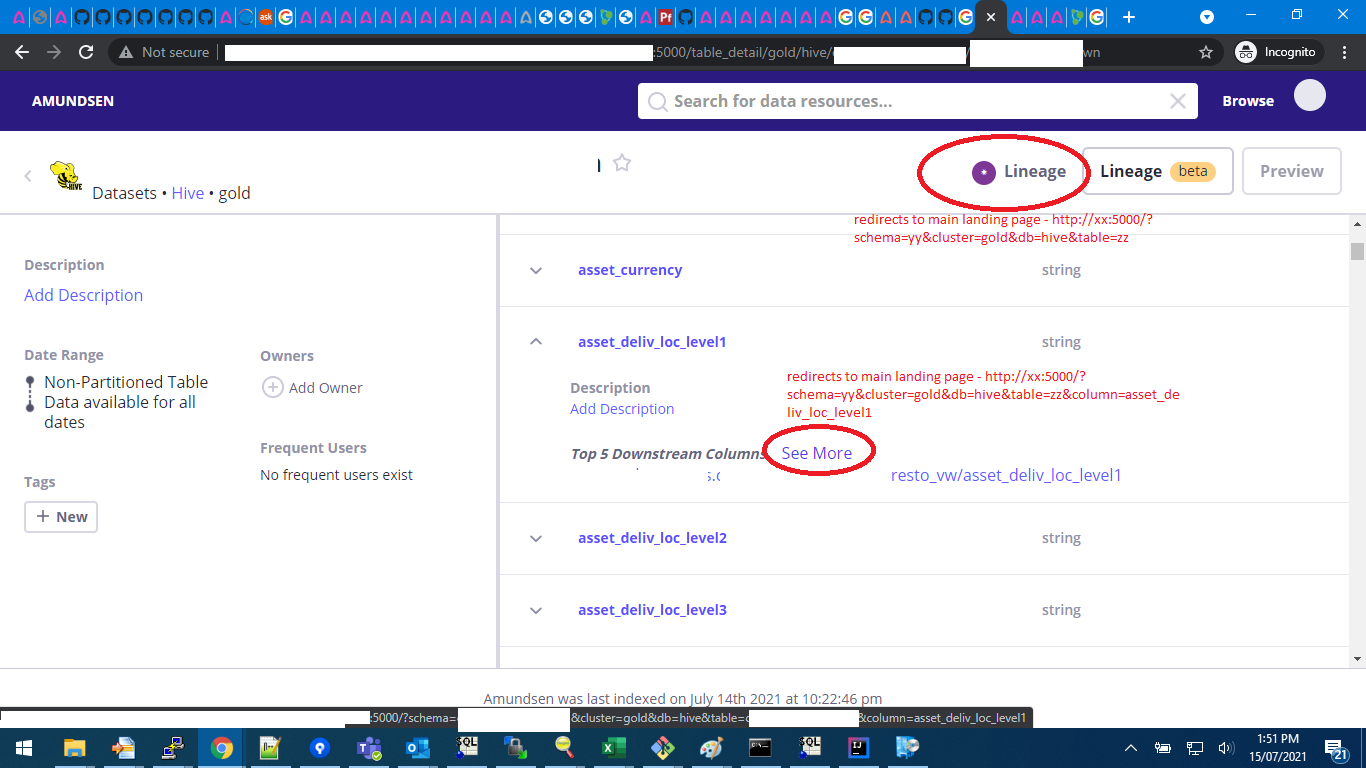Click the Amundsen logo in the navbar
This screenshot has width=1366, height=768.
coord(72,101)
